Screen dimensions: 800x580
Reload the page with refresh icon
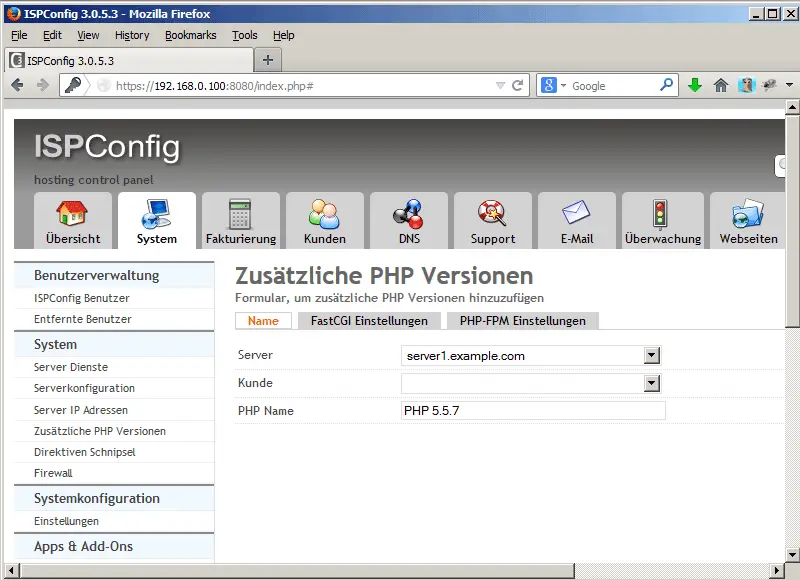[x=517, y=85]
